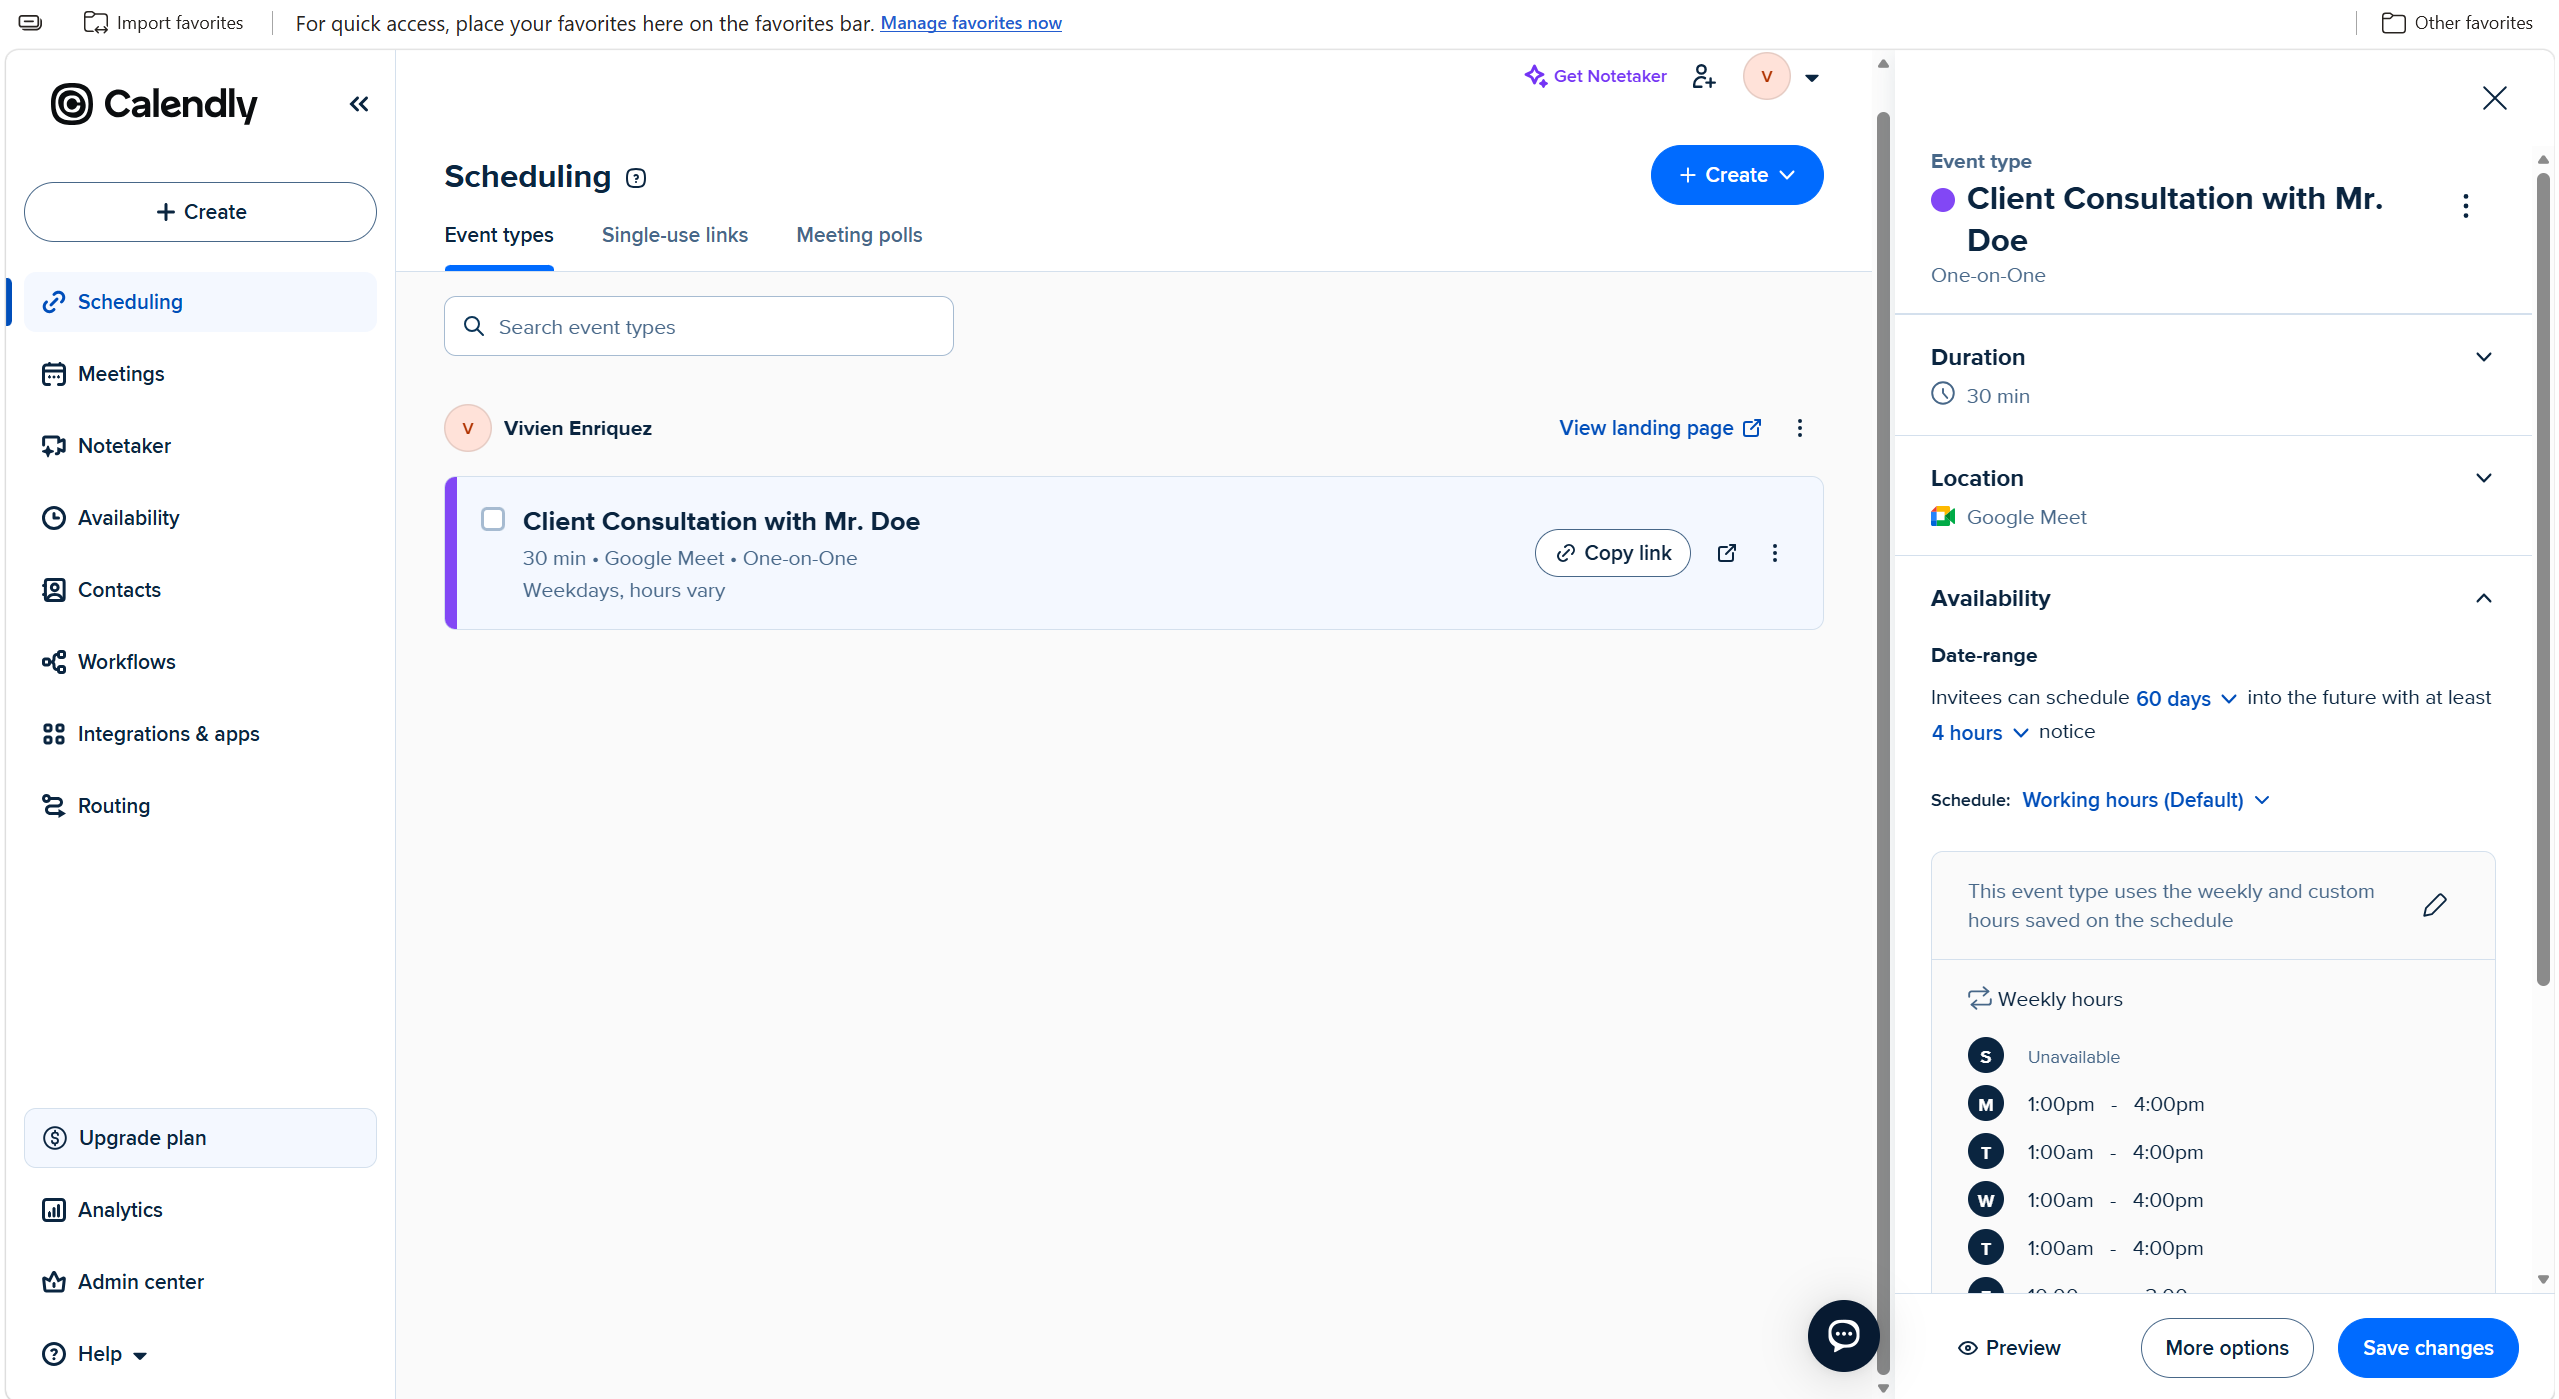Open the Working hours (Default) schedule dropdown

pos(2146,800)
